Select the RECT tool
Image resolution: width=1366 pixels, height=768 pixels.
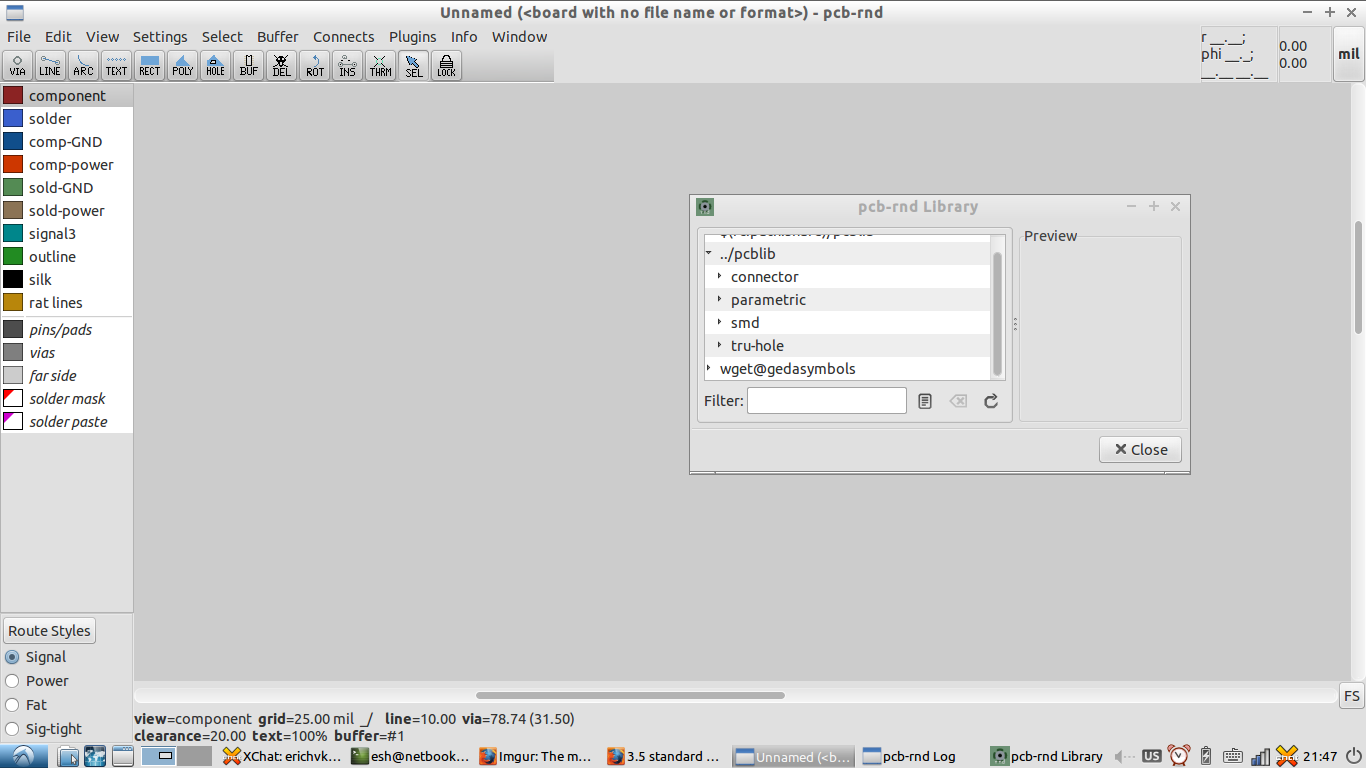coord(149,66)
